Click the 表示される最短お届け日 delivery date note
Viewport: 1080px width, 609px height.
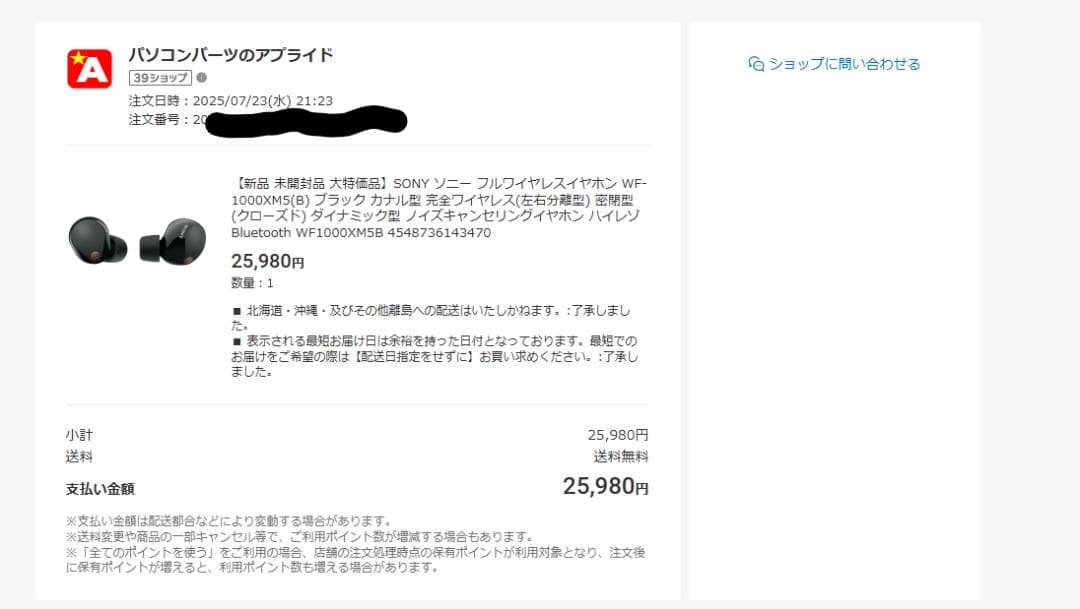click(x=435, y=356)
